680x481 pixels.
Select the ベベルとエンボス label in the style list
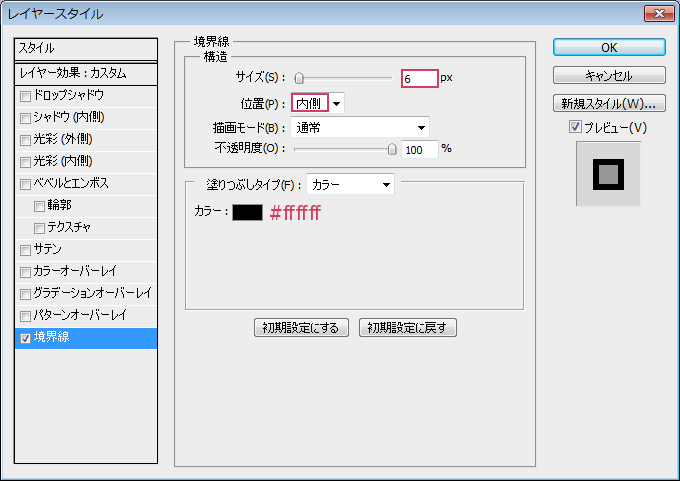(71, 183)
